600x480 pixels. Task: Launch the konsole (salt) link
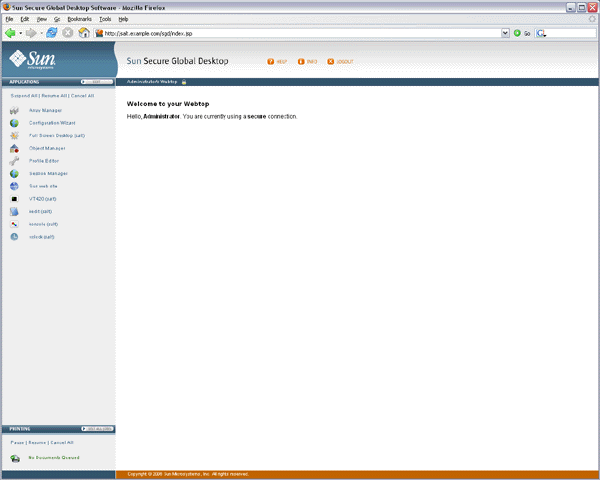coord(44,224)
